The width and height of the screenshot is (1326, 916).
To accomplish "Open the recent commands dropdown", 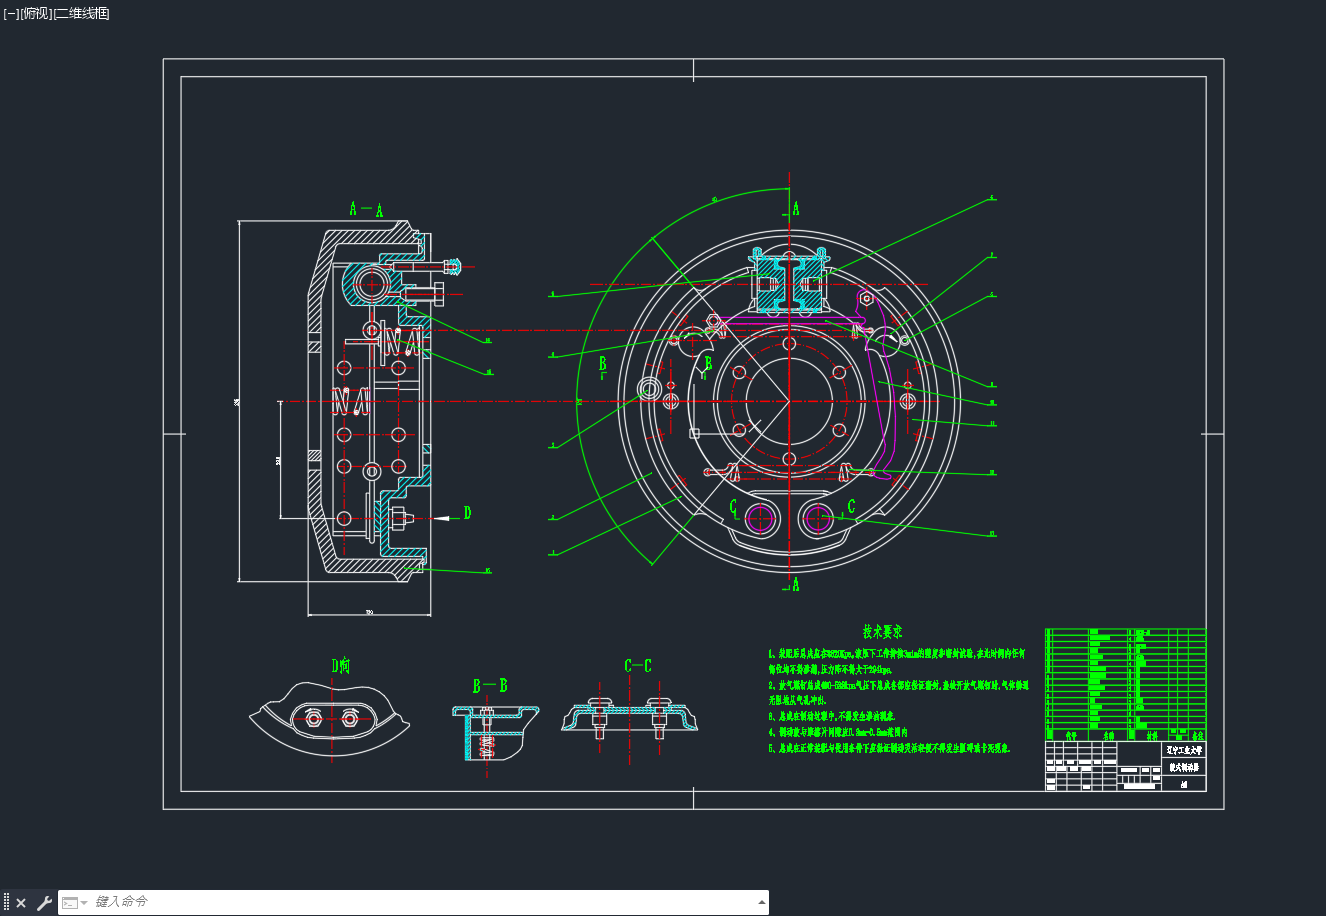I will [75, 903].
